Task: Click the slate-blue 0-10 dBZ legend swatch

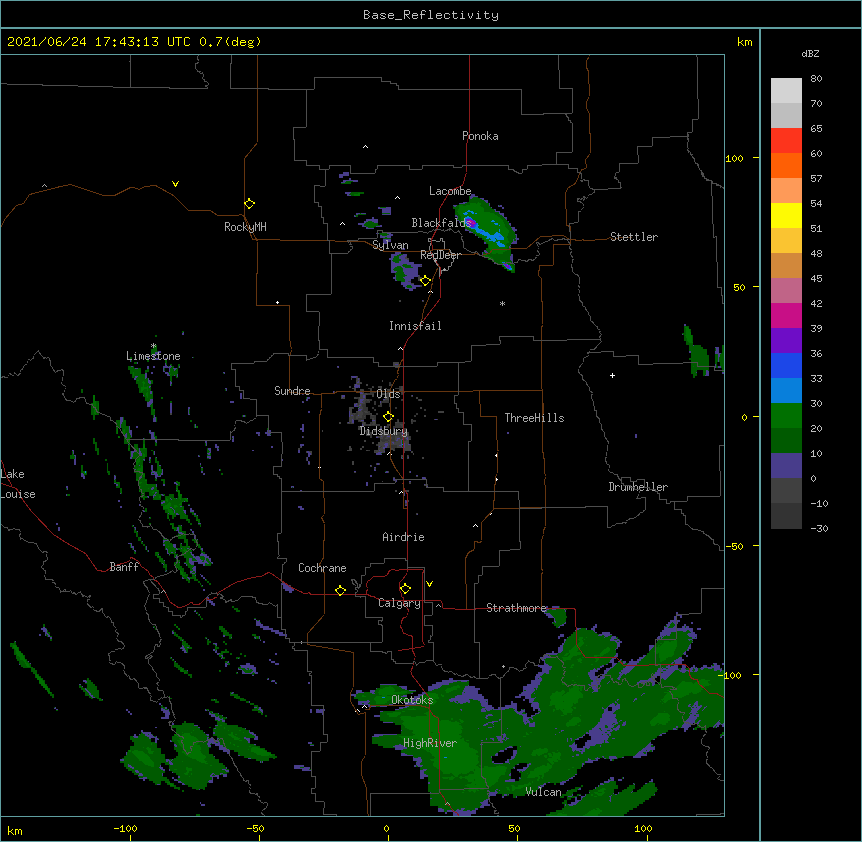Action: pos(786,466)
